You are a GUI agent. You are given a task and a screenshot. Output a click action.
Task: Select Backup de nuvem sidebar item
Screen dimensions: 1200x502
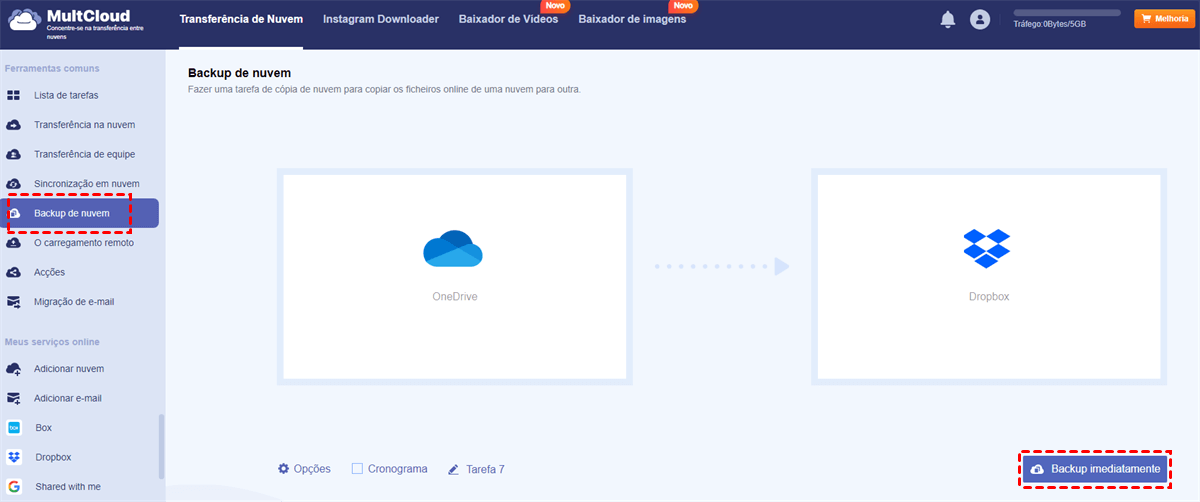point(80,213)
